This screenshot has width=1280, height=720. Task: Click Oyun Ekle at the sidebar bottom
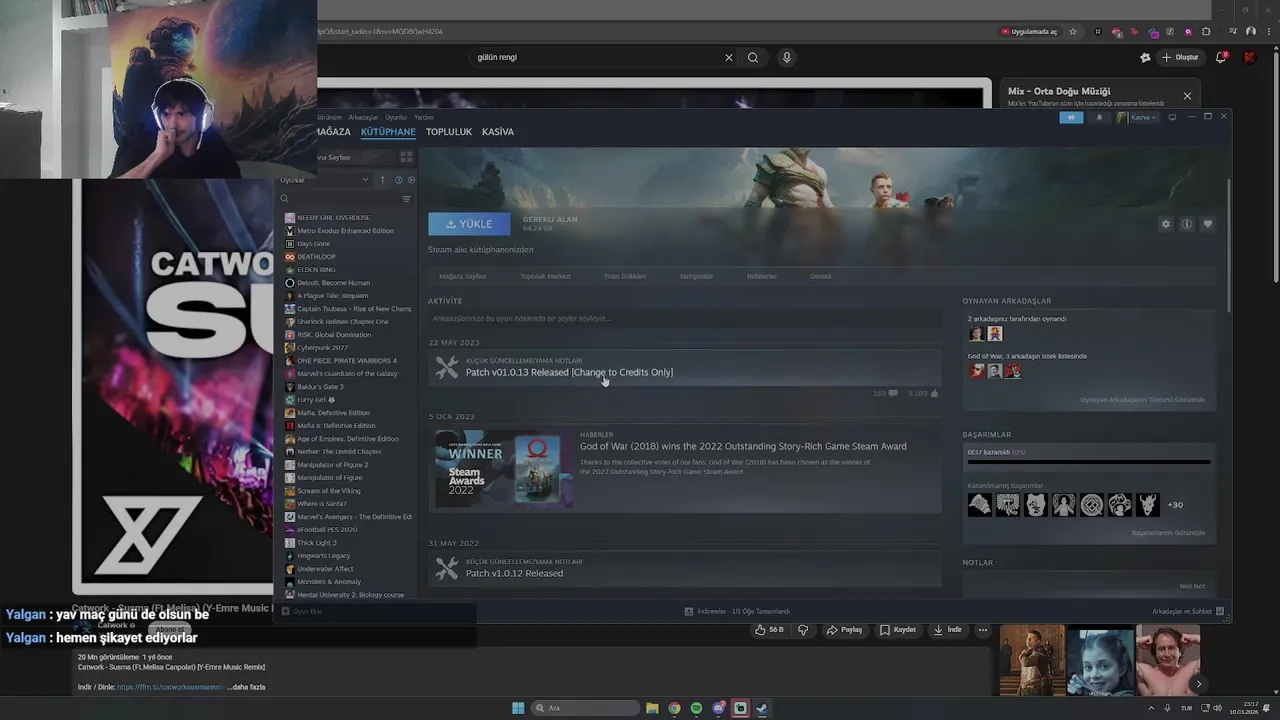[302, 611]
